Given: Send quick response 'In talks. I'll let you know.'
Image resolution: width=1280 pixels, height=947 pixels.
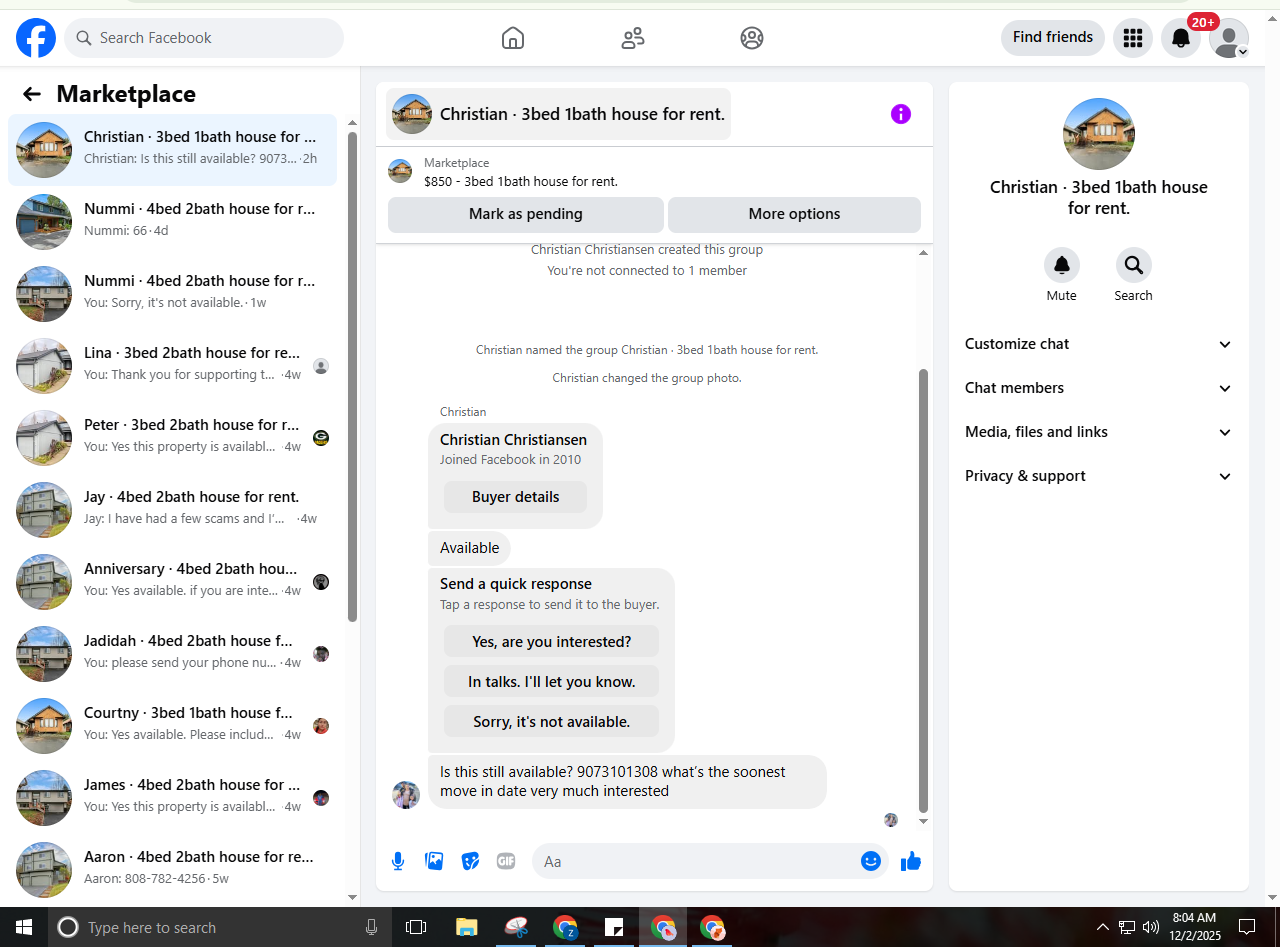Looking at the screenshot, I should point(551,682).
